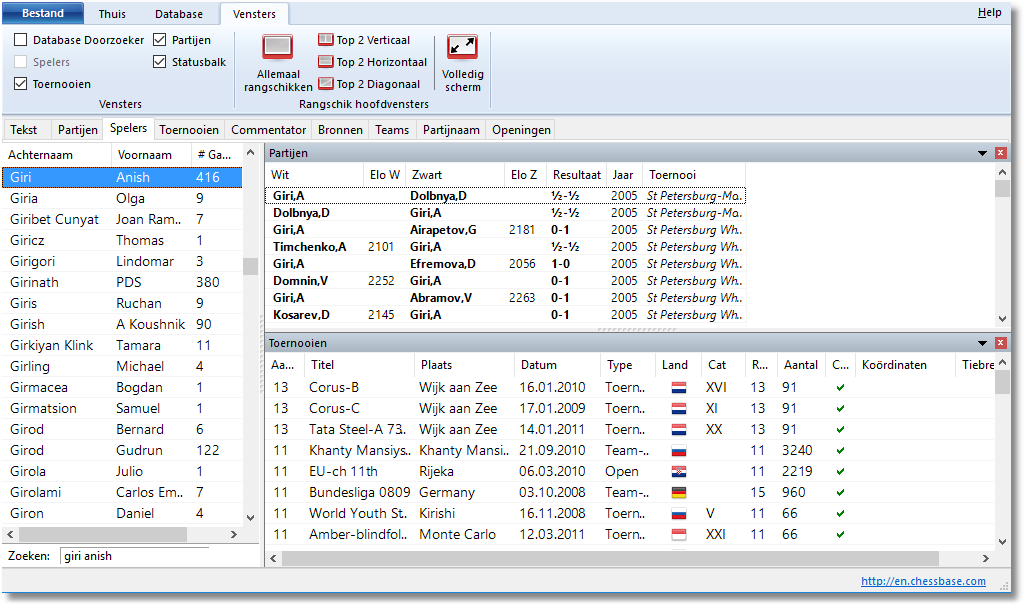
Task: Open the en.chessbase.com link
Action: (923, 581)
